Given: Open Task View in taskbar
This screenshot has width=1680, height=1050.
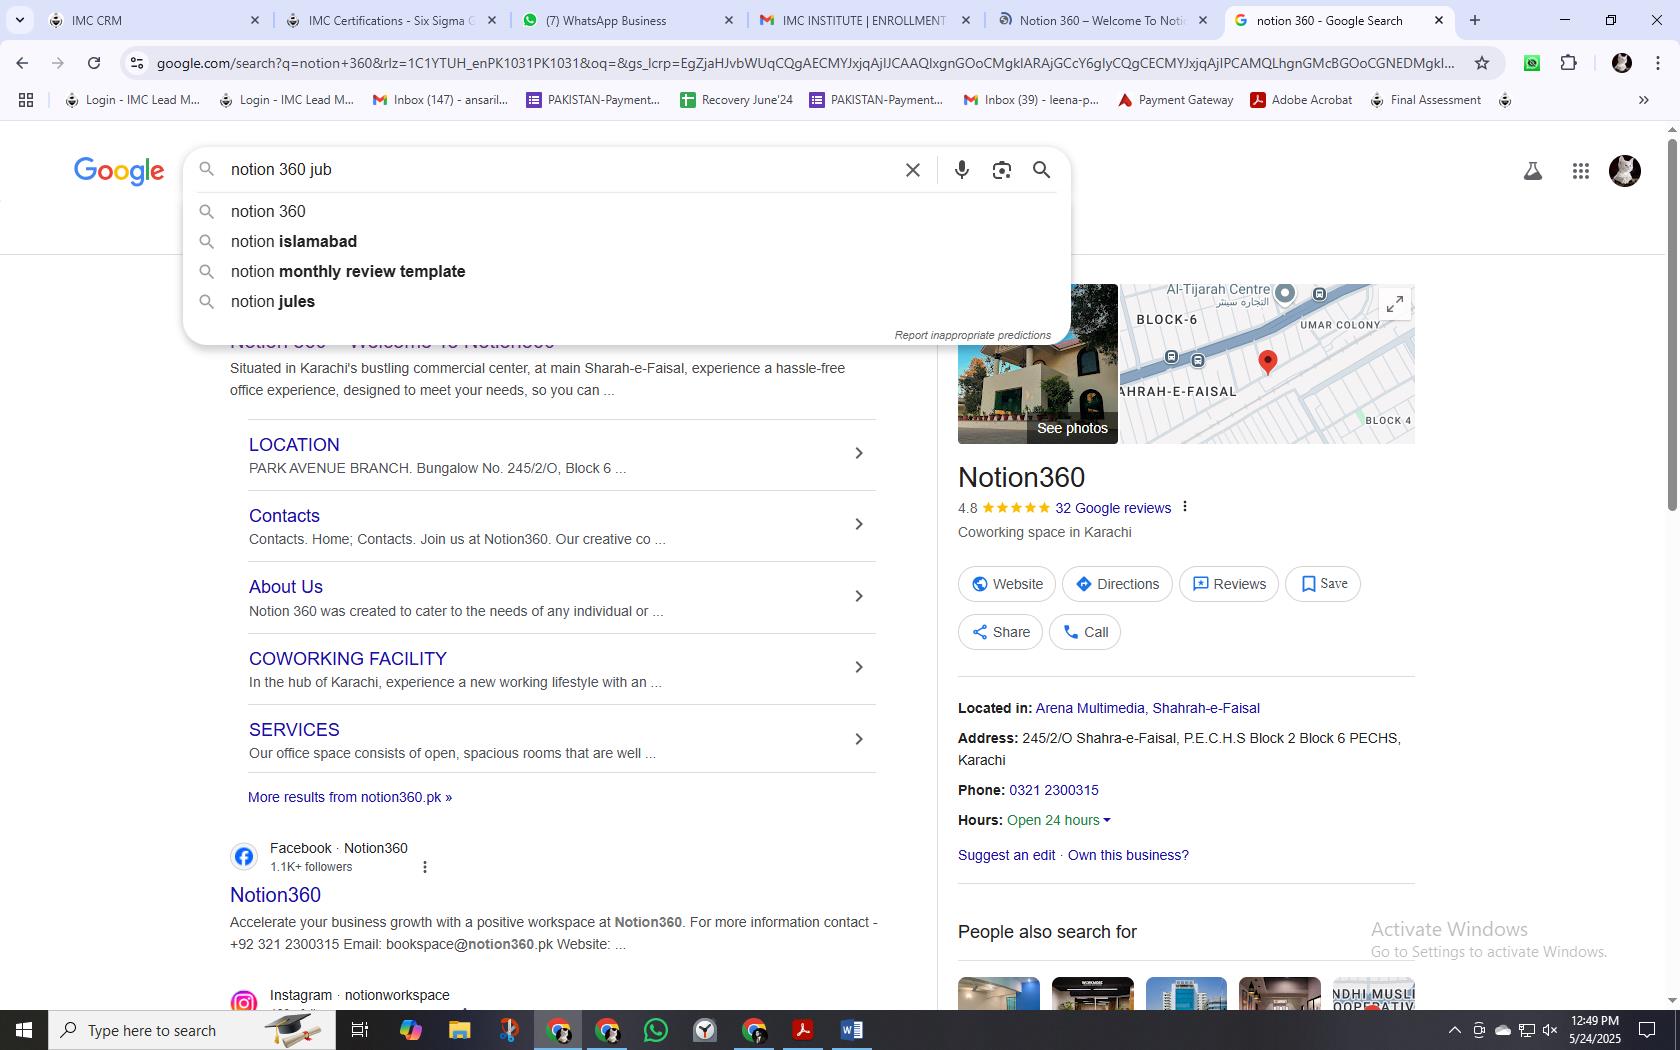Looking at the screenshot, I should 361,1030.
